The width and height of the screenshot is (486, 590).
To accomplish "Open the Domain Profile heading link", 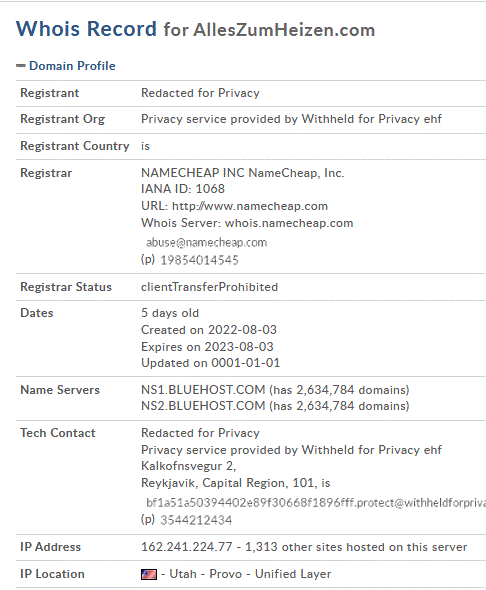I will (72, 66).
